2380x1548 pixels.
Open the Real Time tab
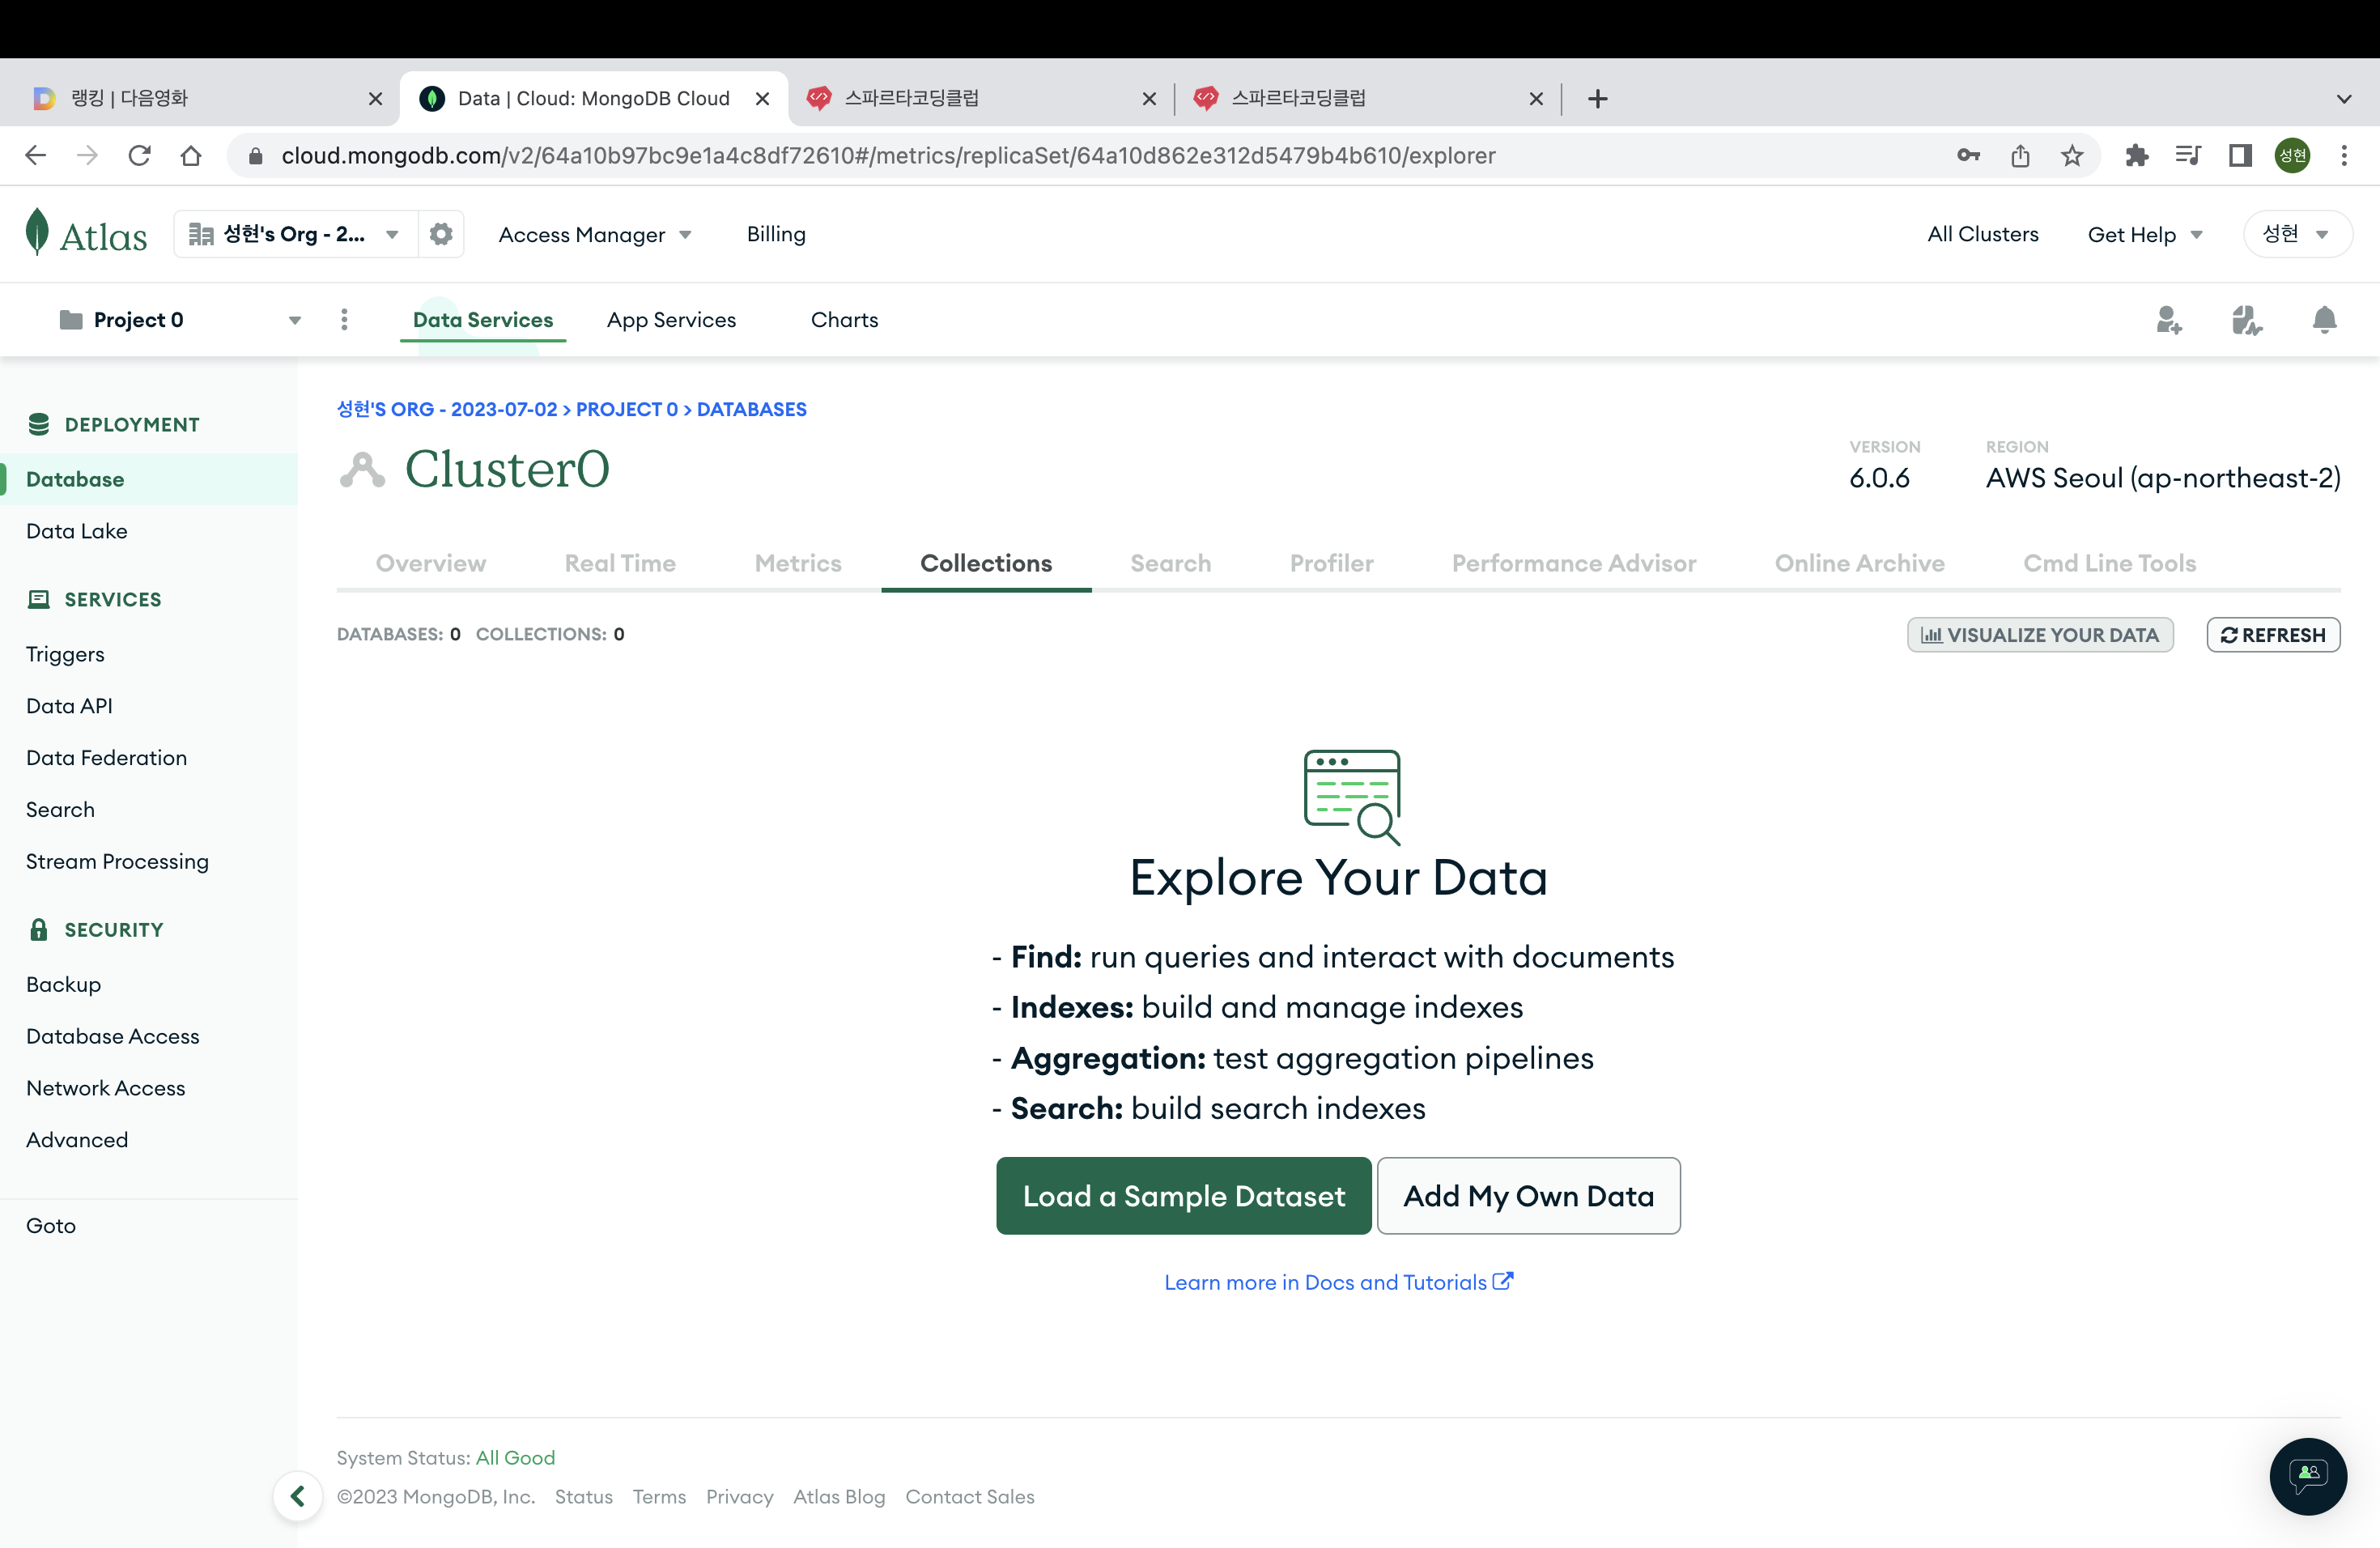coord(620,563)
